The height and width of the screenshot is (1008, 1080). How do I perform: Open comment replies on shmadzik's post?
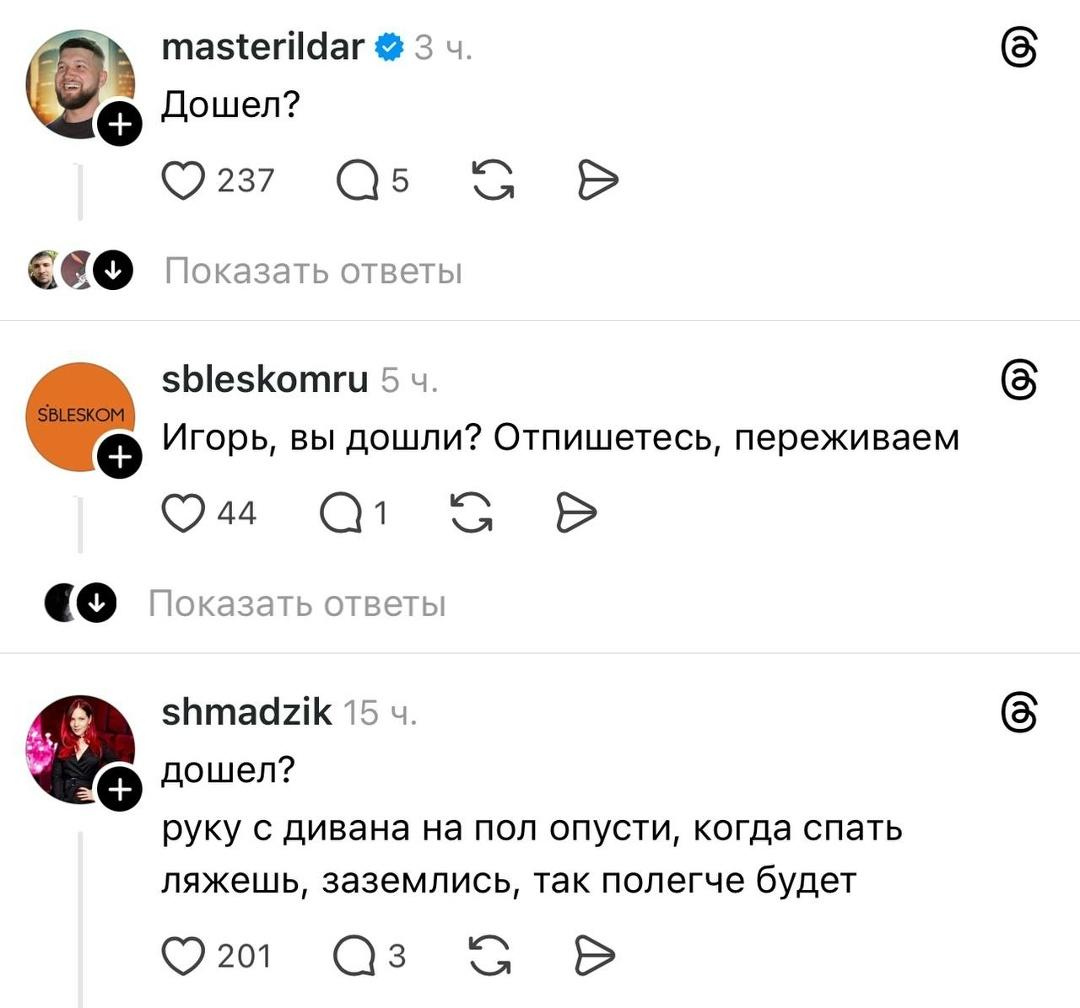coord(356,956)
